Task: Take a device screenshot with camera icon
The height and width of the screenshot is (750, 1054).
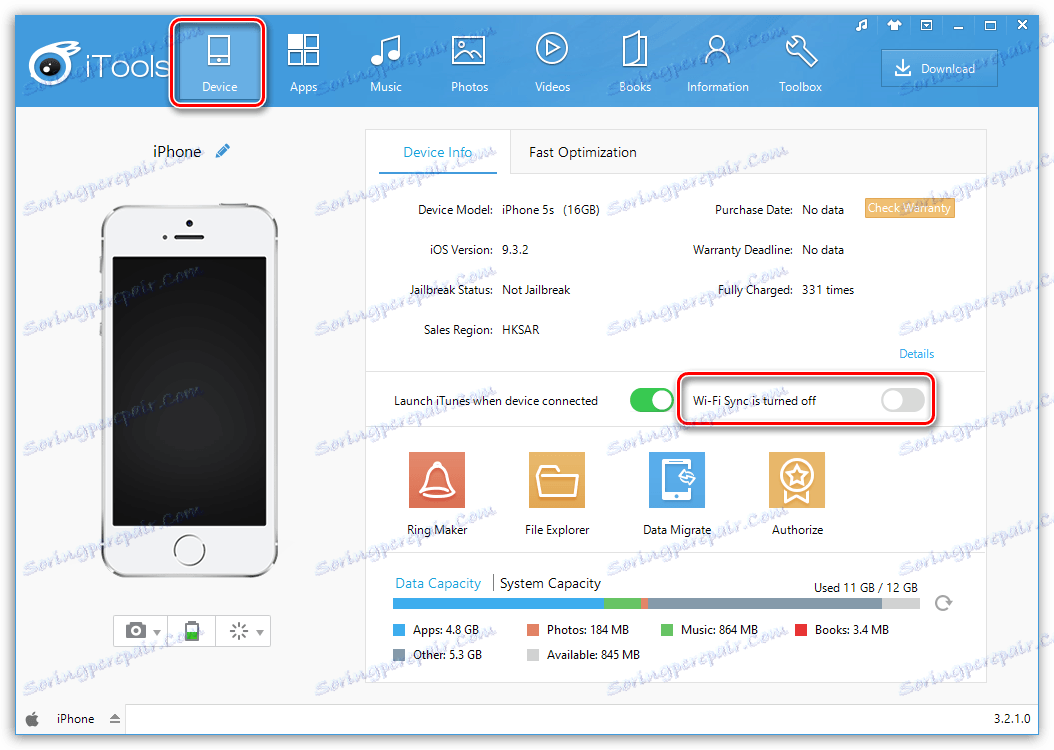Action: (x=136, y=631)
